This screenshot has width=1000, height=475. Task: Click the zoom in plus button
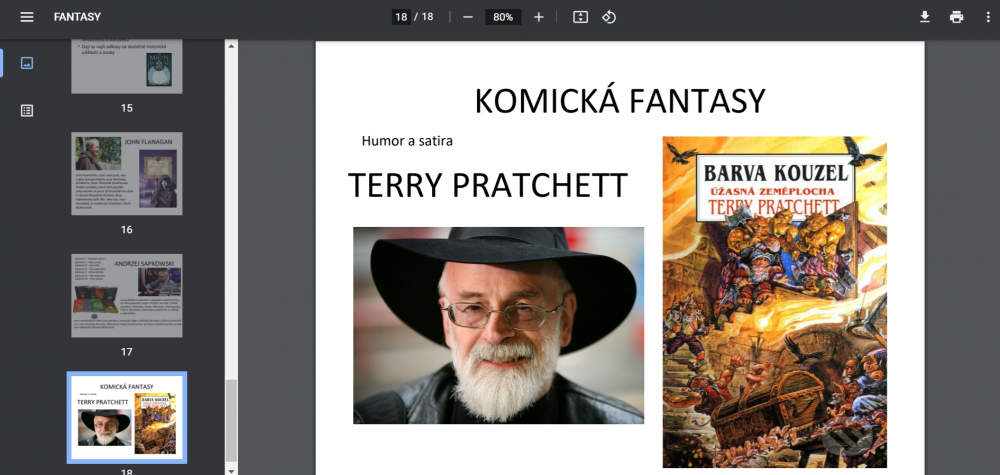click(x=538, y=17)
